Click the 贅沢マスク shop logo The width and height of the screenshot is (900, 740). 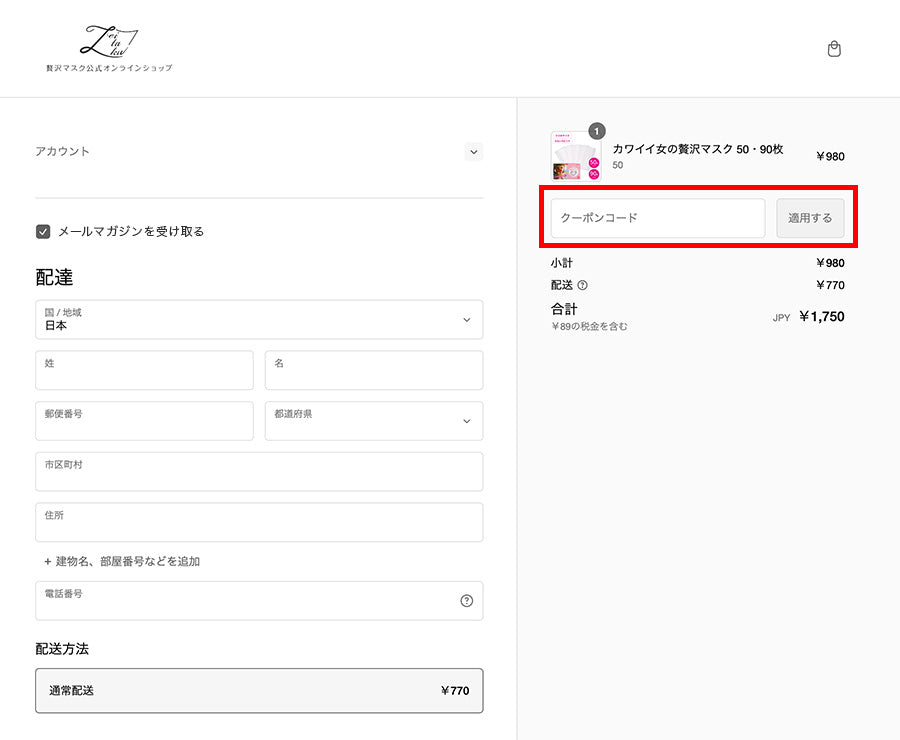point(110,46)
